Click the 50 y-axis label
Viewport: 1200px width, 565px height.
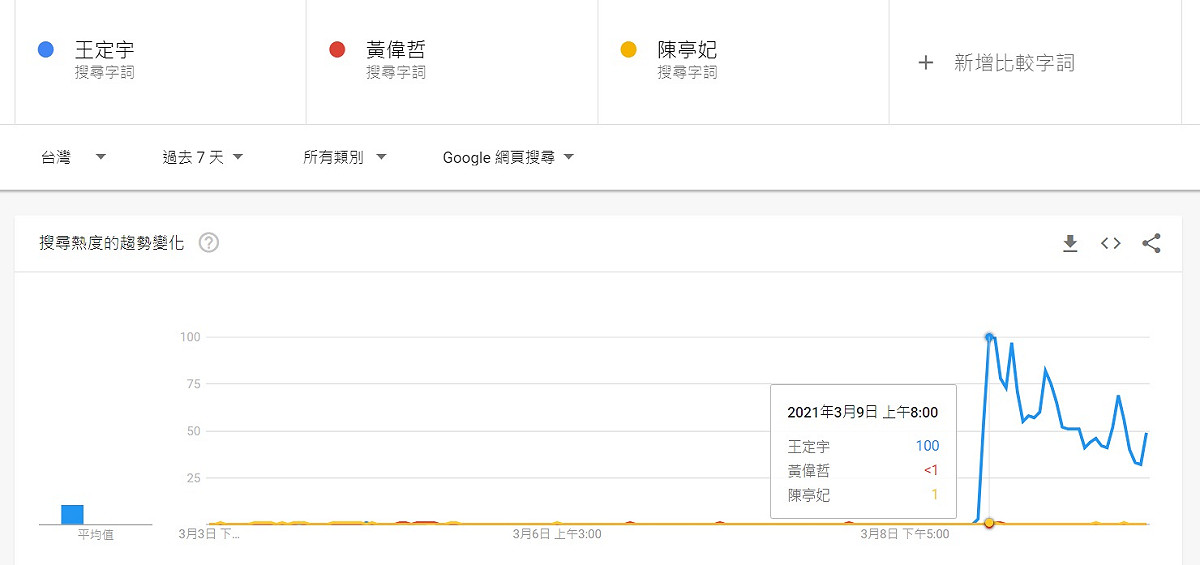193,431
